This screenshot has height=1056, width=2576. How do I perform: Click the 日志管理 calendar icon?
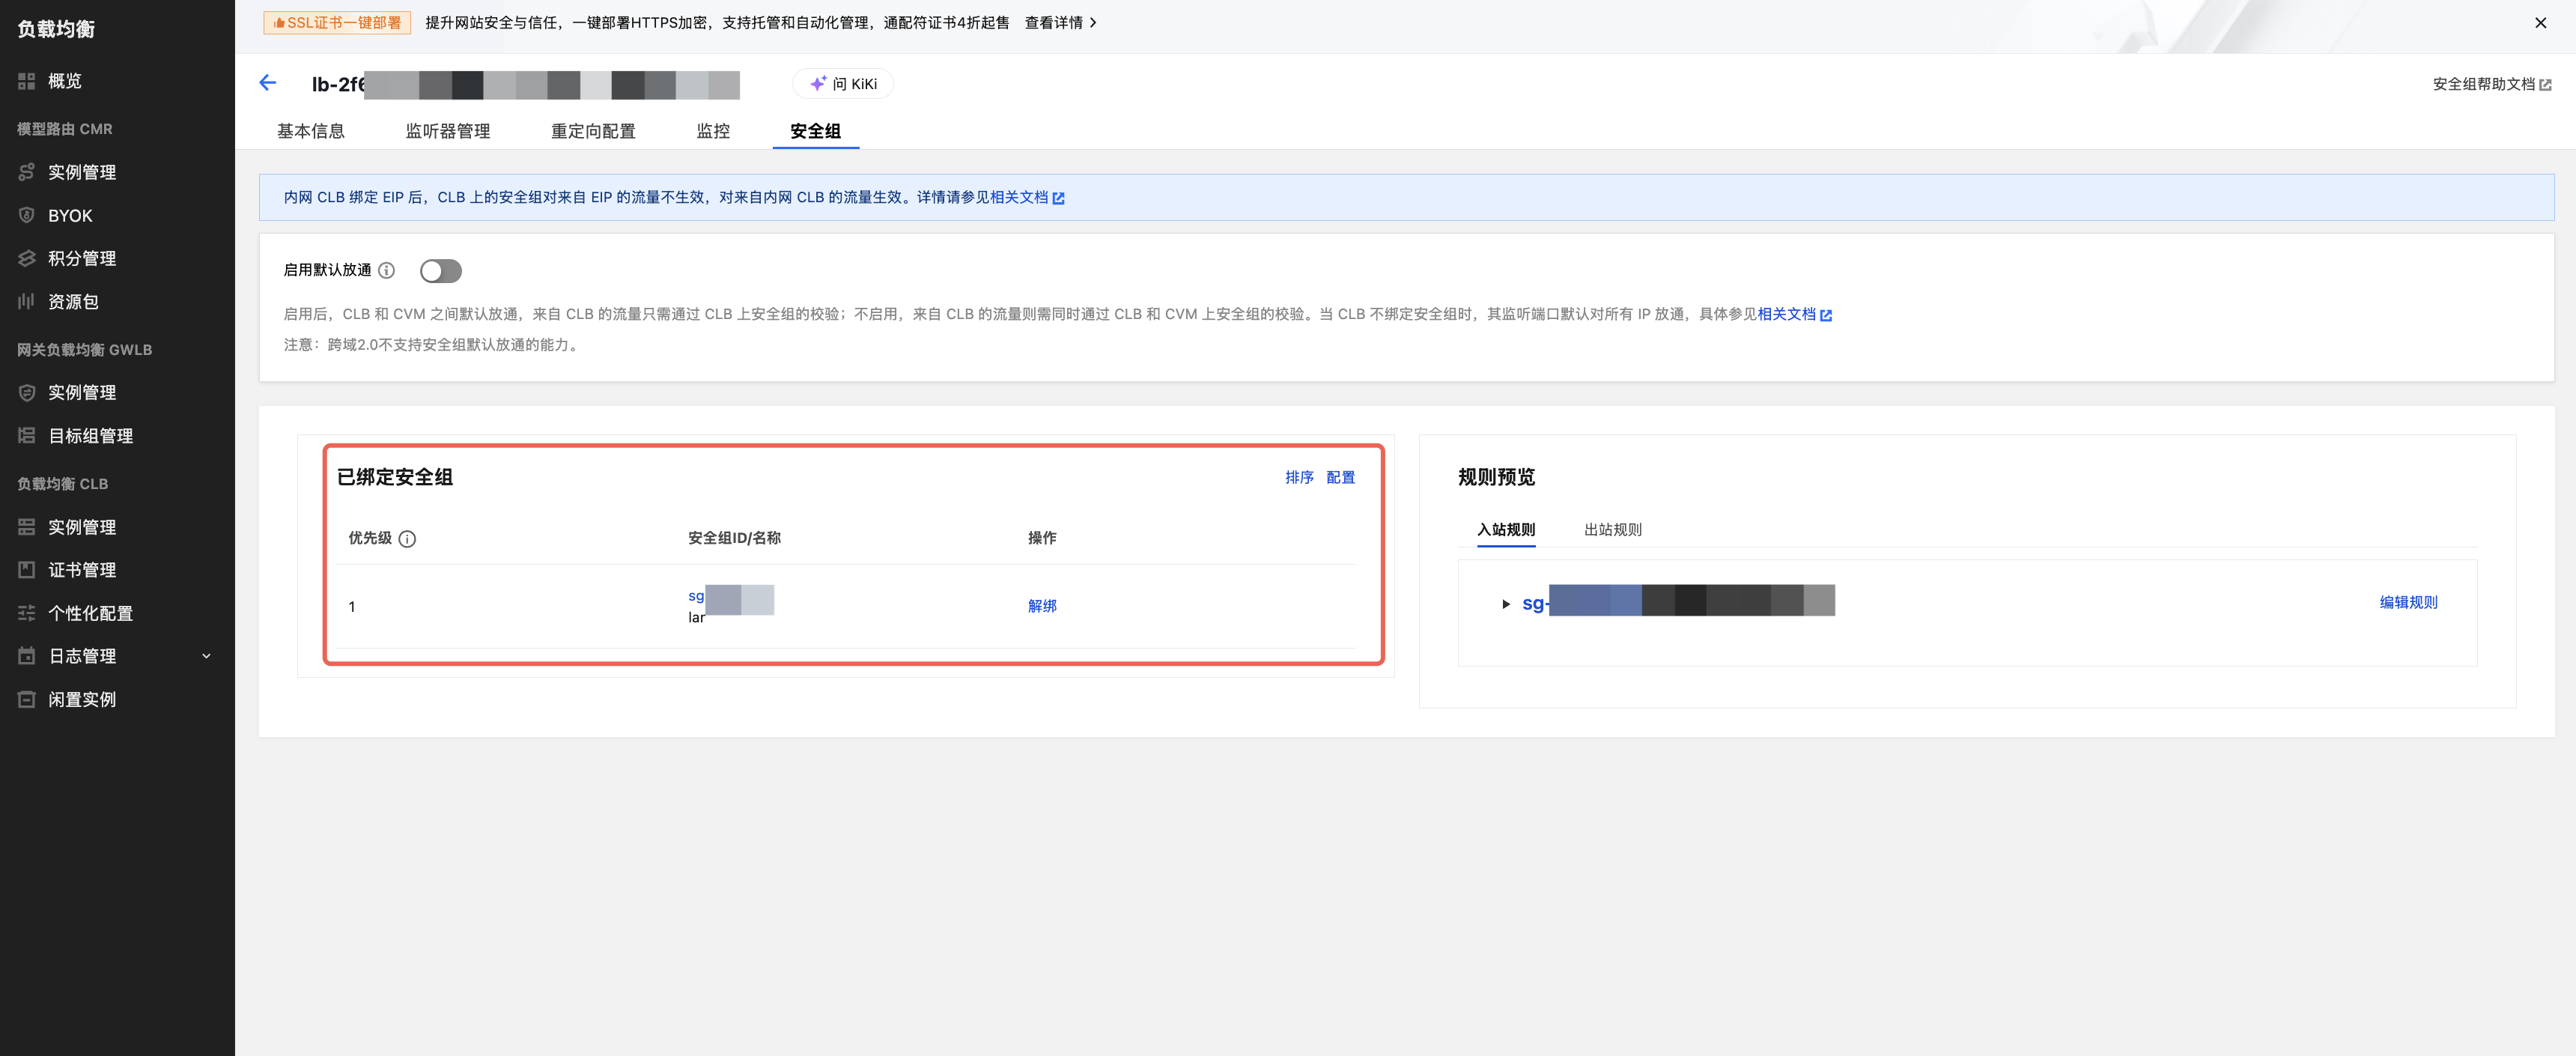tap(27, 656)
